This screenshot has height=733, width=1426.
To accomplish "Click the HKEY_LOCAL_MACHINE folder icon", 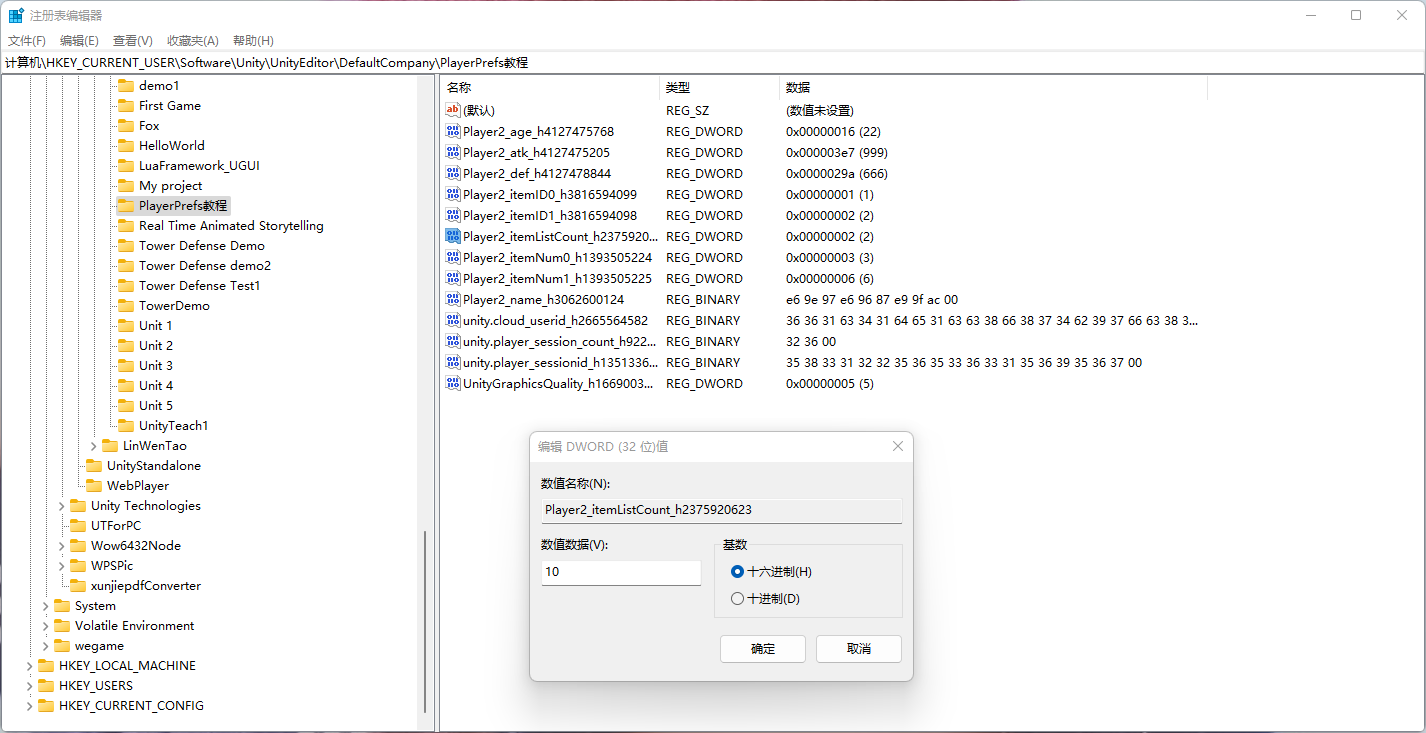I will (x=45, y=666).
